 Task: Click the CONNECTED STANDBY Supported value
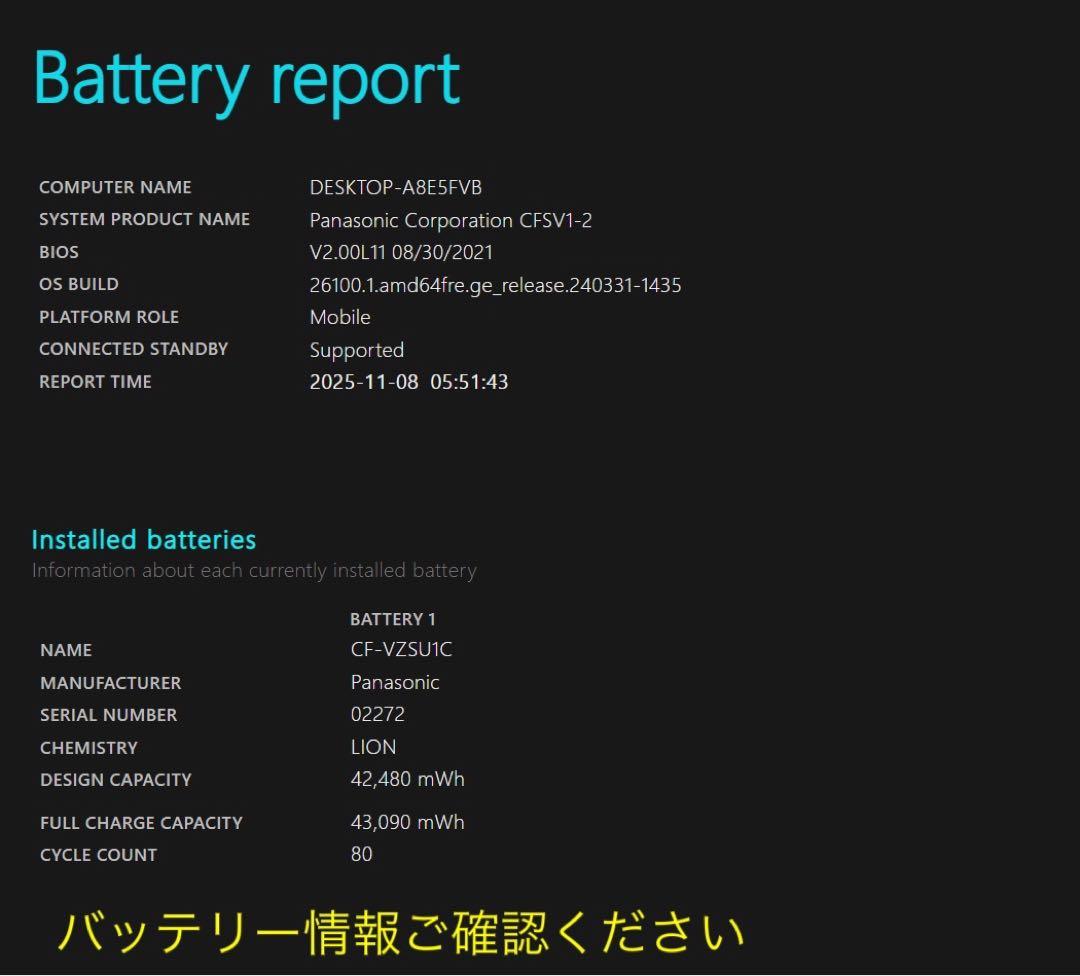(356, 350)
